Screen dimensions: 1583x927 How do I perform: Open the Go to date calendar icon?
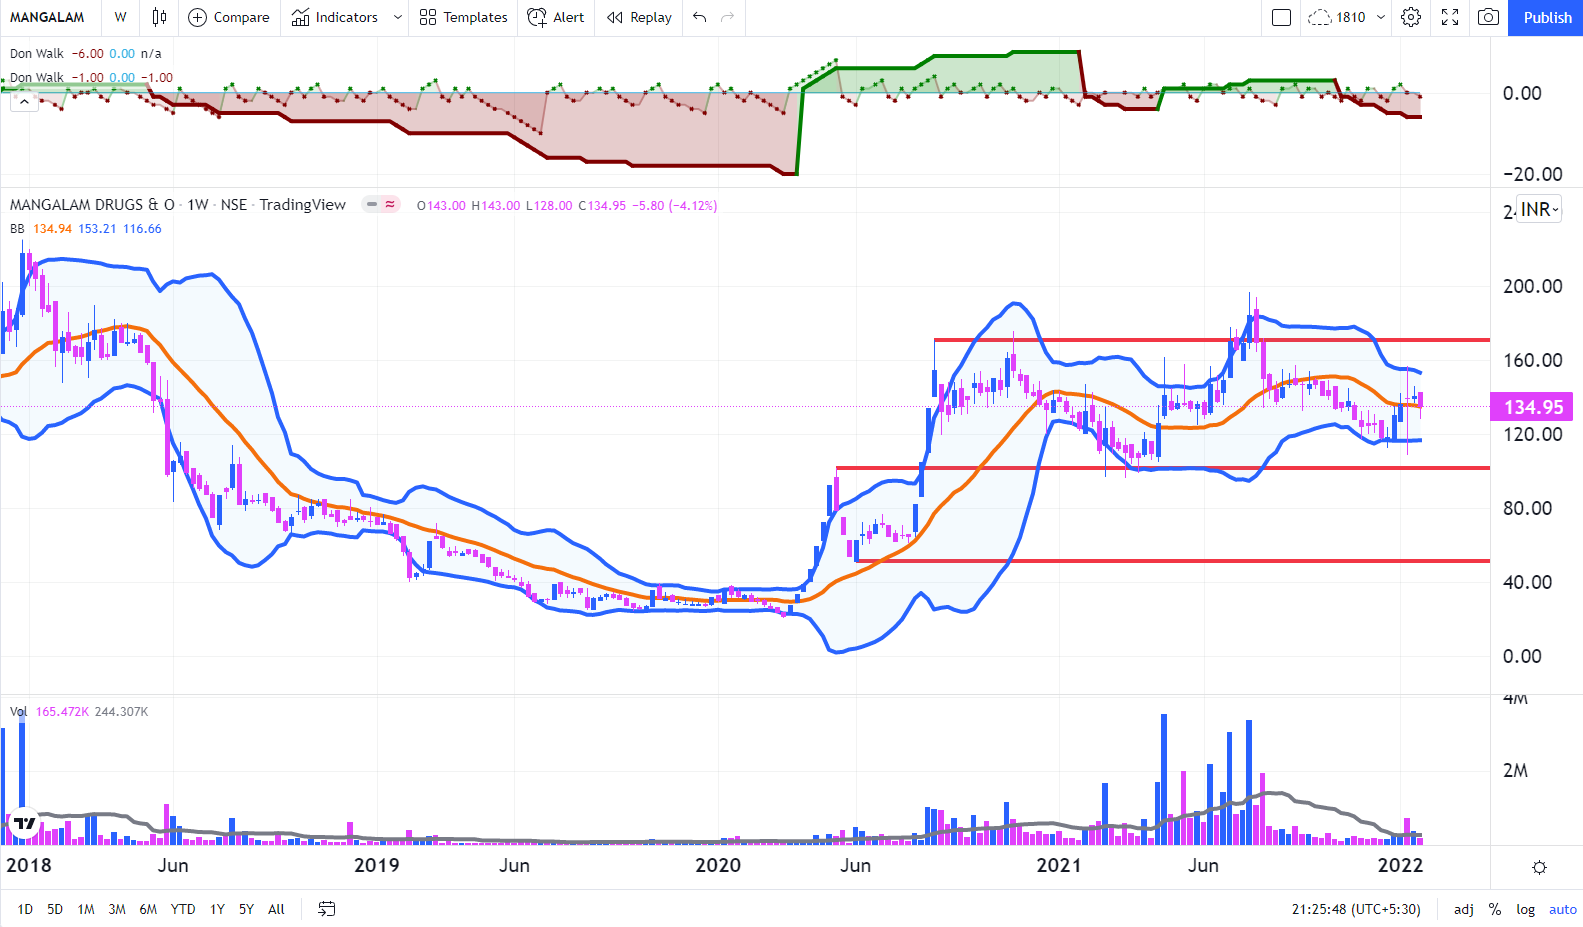point(327,909)
